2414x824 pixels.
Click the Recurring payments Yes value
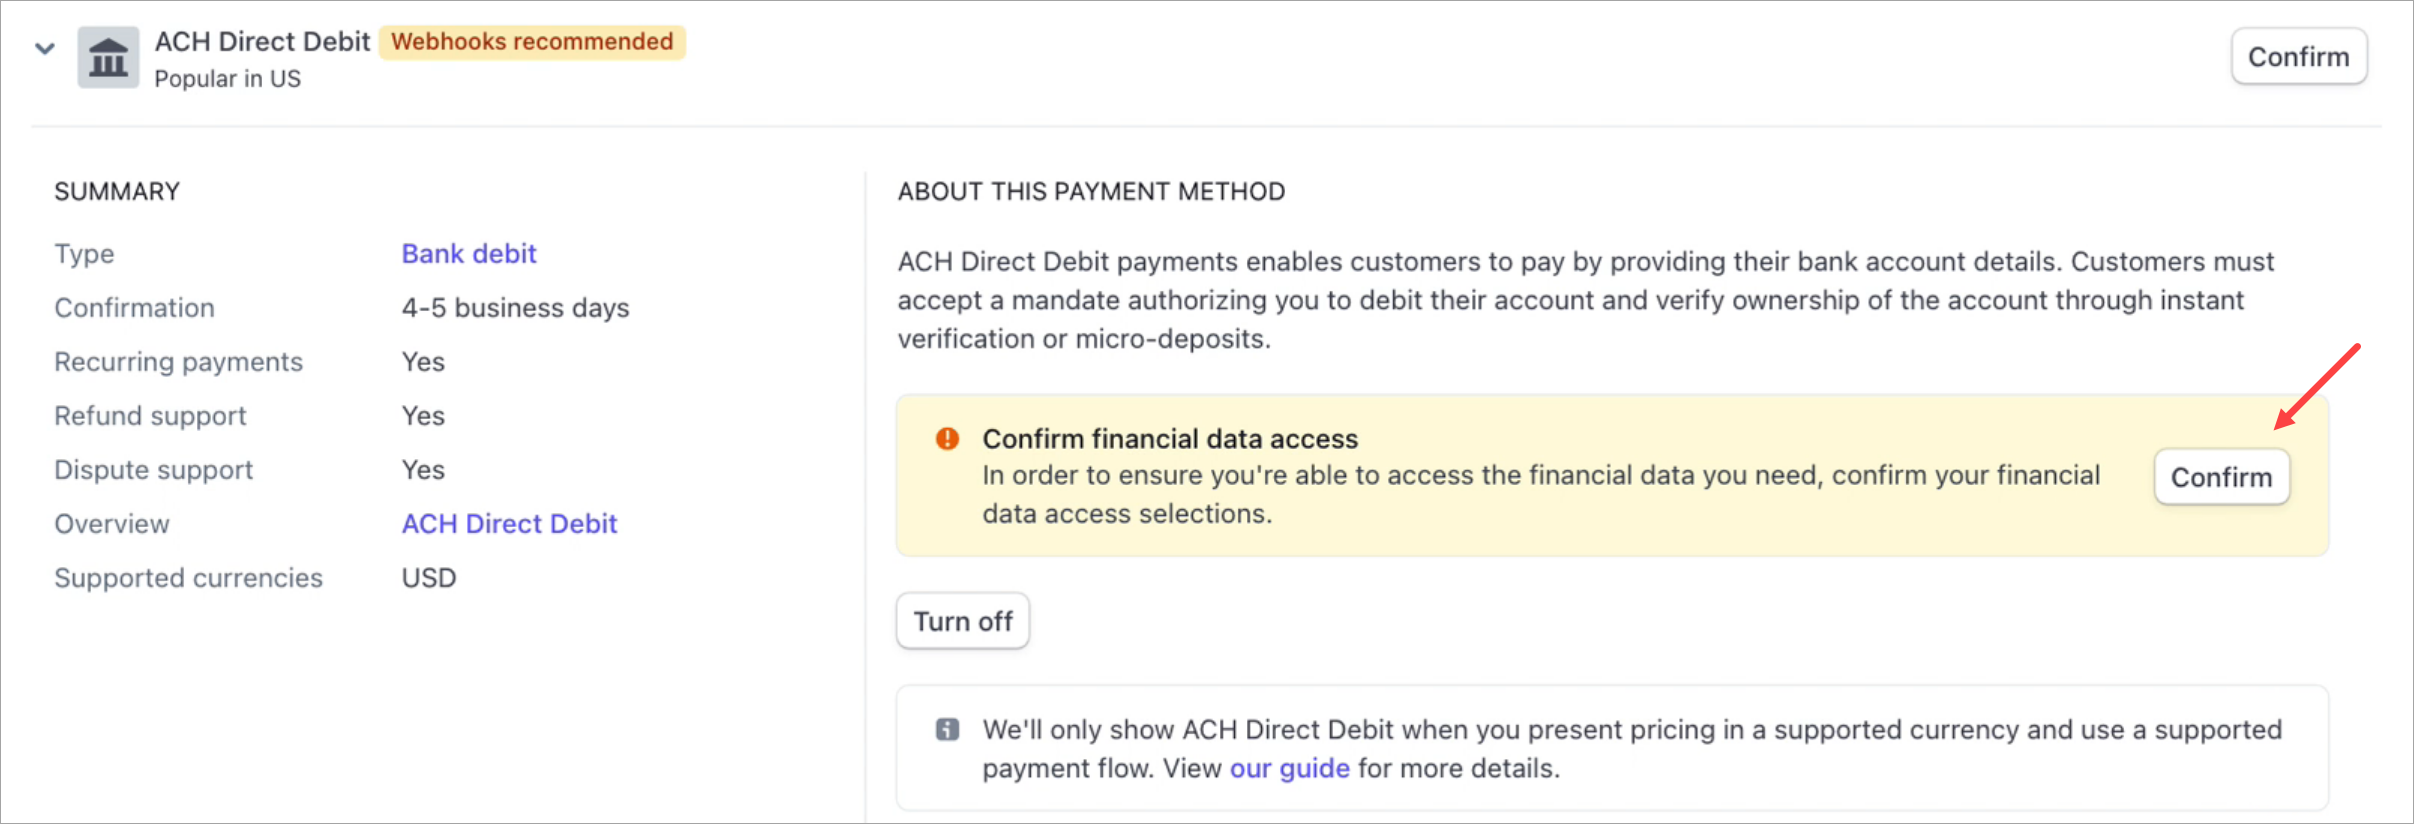click(423, 361)
